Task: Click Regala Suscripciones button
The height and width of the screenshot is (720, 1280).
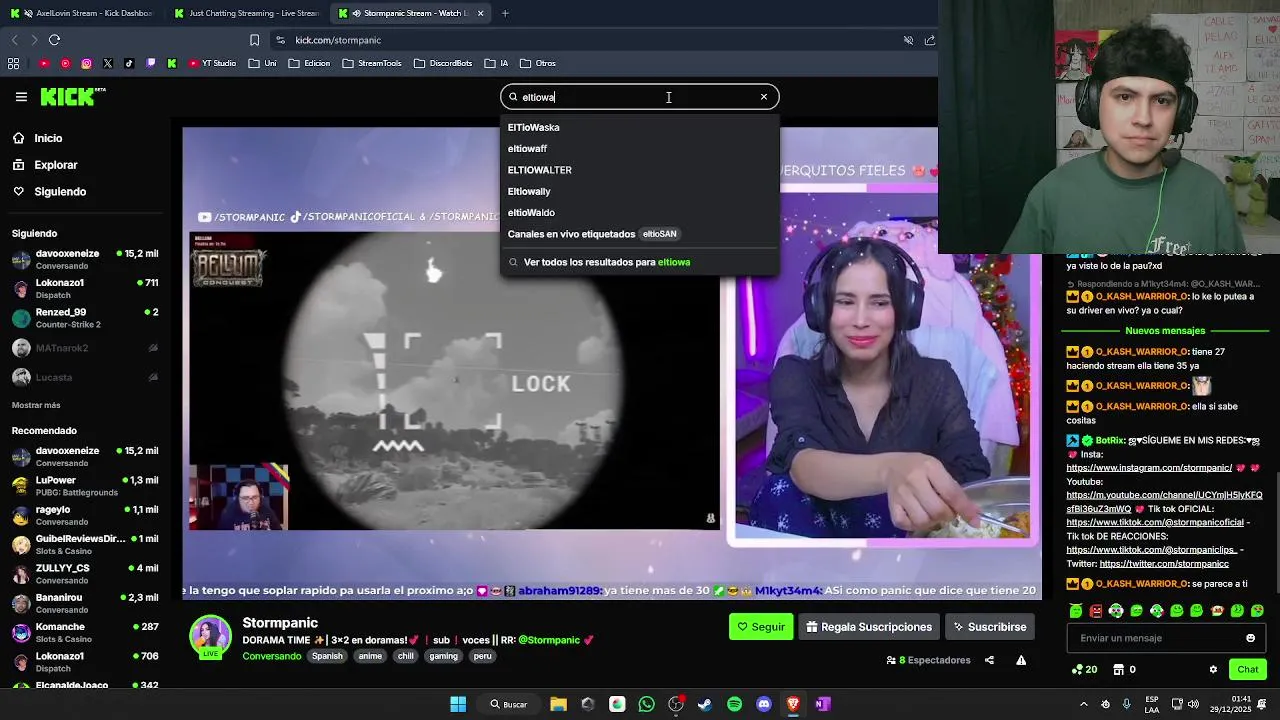Action: (869, 627)
